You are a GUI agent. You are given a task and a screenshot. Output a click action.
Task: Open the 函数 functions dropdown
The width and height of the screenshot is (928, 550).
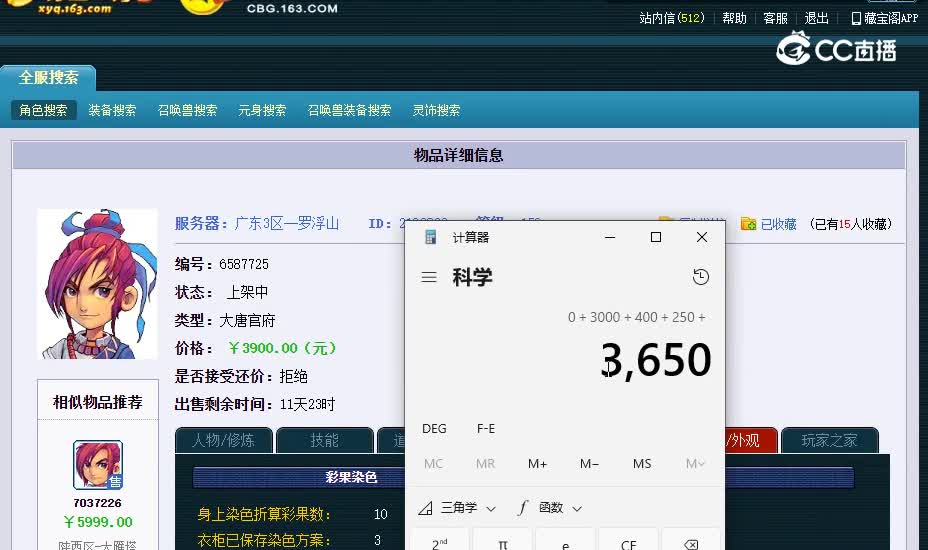point(550,507)
